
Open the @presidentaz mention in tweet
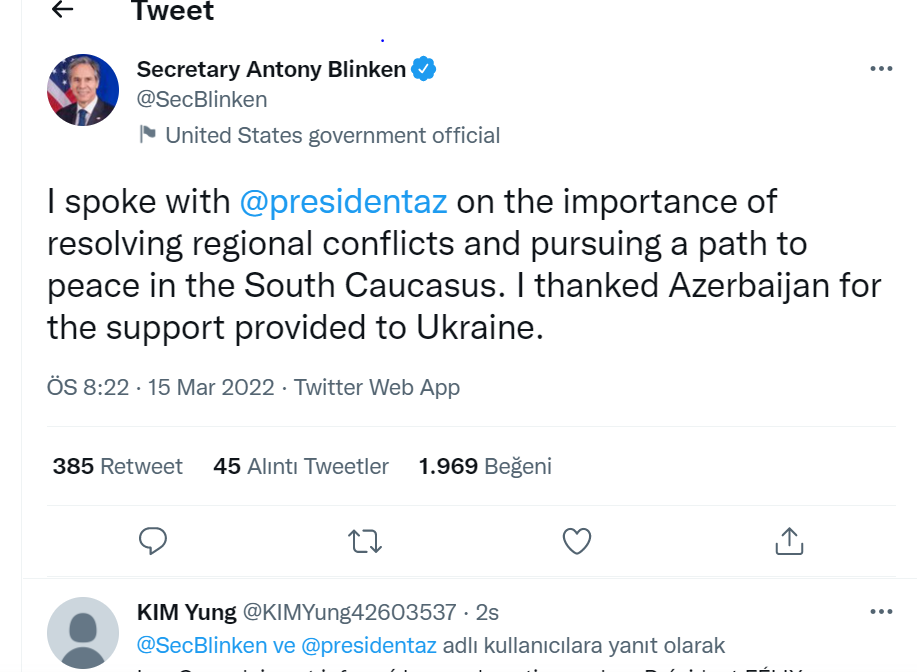(343, 201)
